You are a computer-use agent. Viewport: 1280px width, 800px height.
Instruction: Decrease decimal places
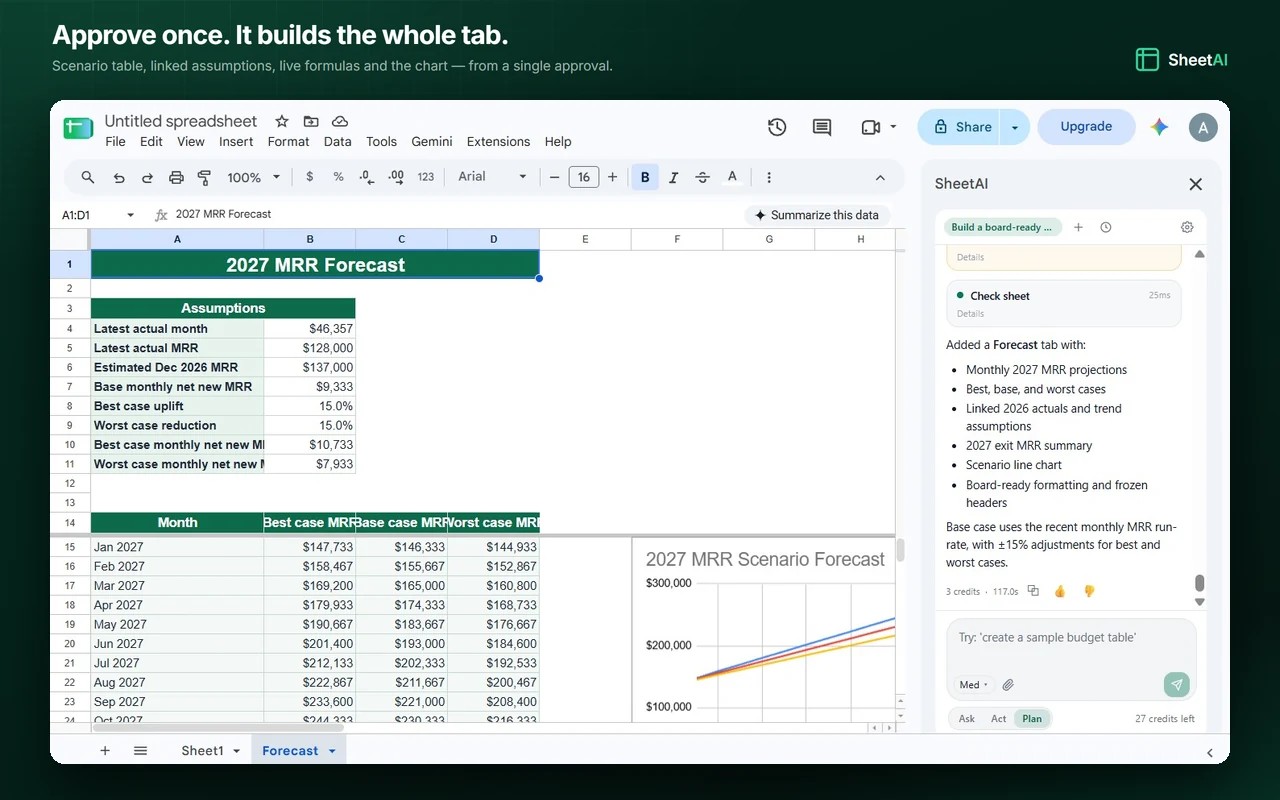pos(367,177)
